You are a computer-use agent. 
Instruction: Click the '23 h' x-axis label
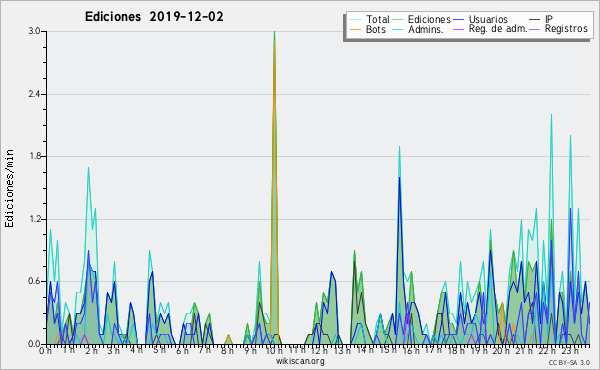point(569,351)
